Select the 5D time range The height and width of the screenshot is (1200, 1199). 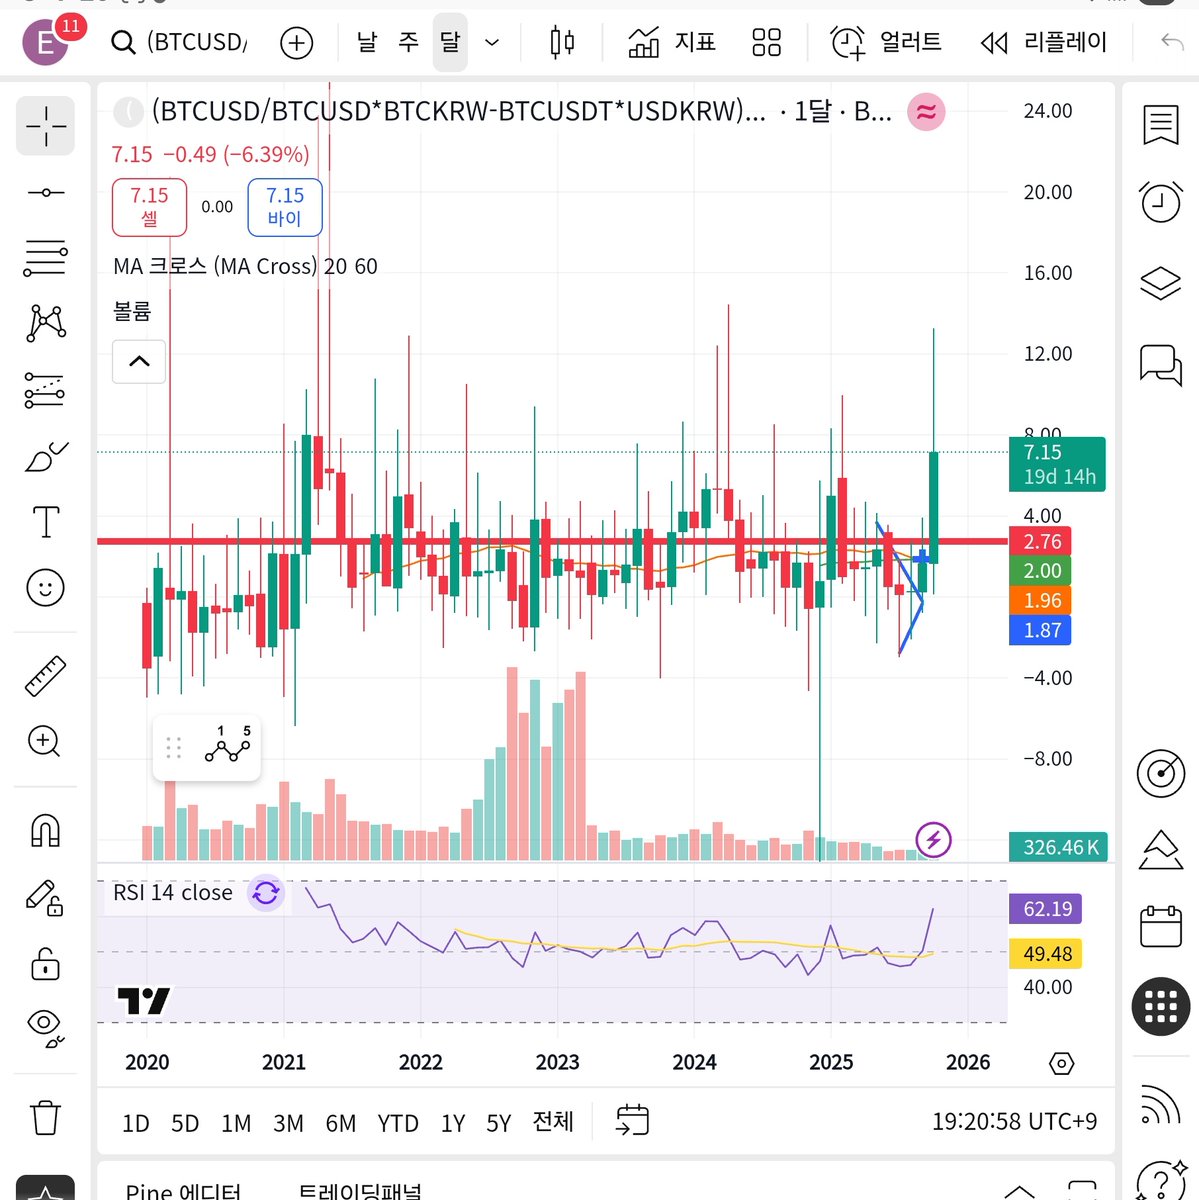pyautogui.click(x=185, y=1123)
